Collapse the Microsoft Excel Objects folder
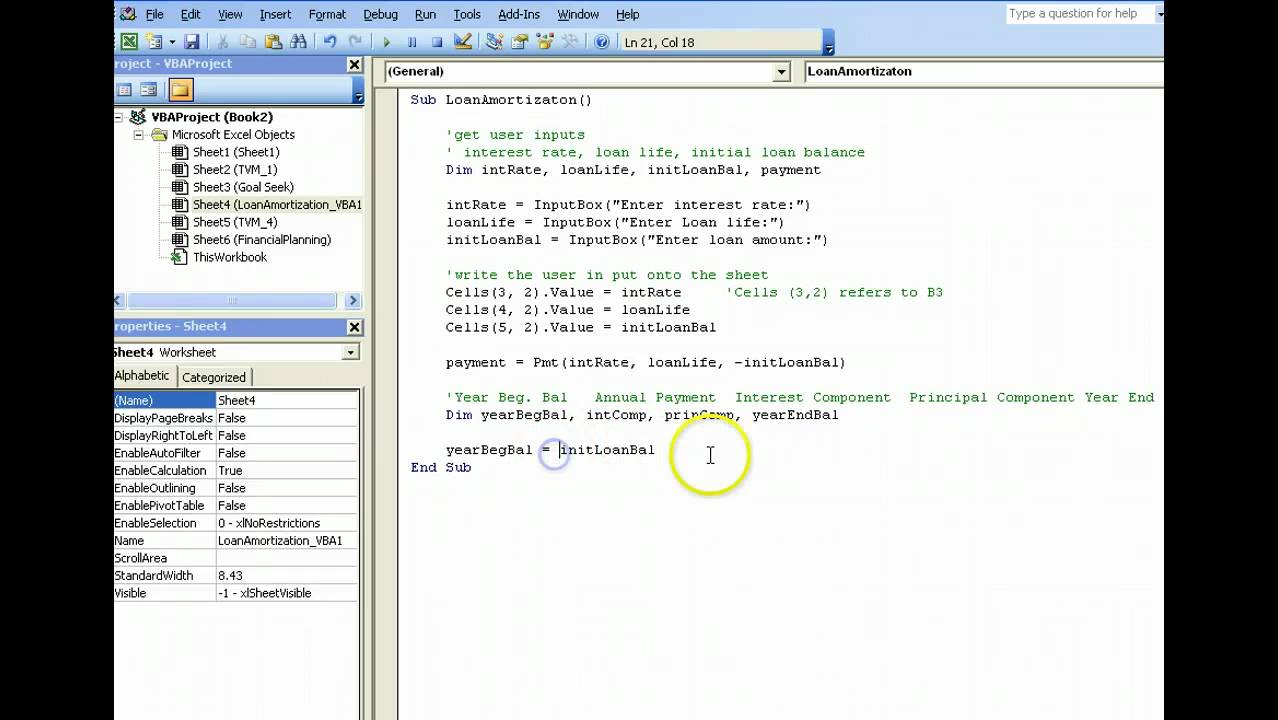The image size is (1278, 720). click(x=139, y=135)
